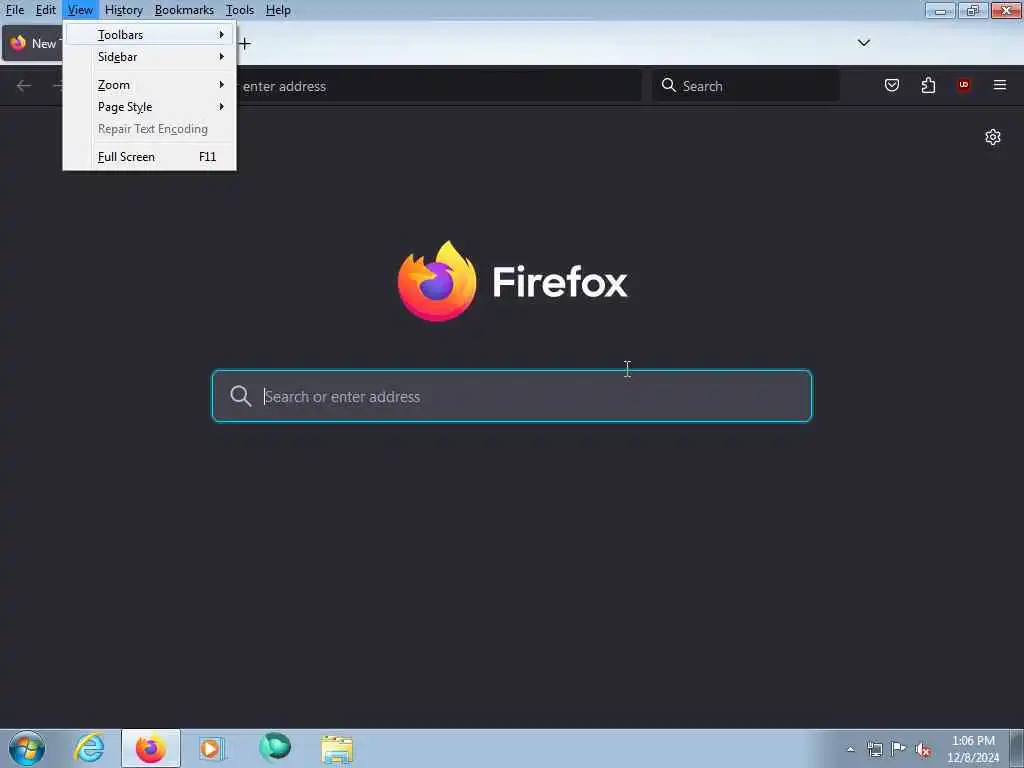Viewport: 1024px width, 768px height.
Task: Show hidden system tray icons arrow
Action: coord(850,750)
